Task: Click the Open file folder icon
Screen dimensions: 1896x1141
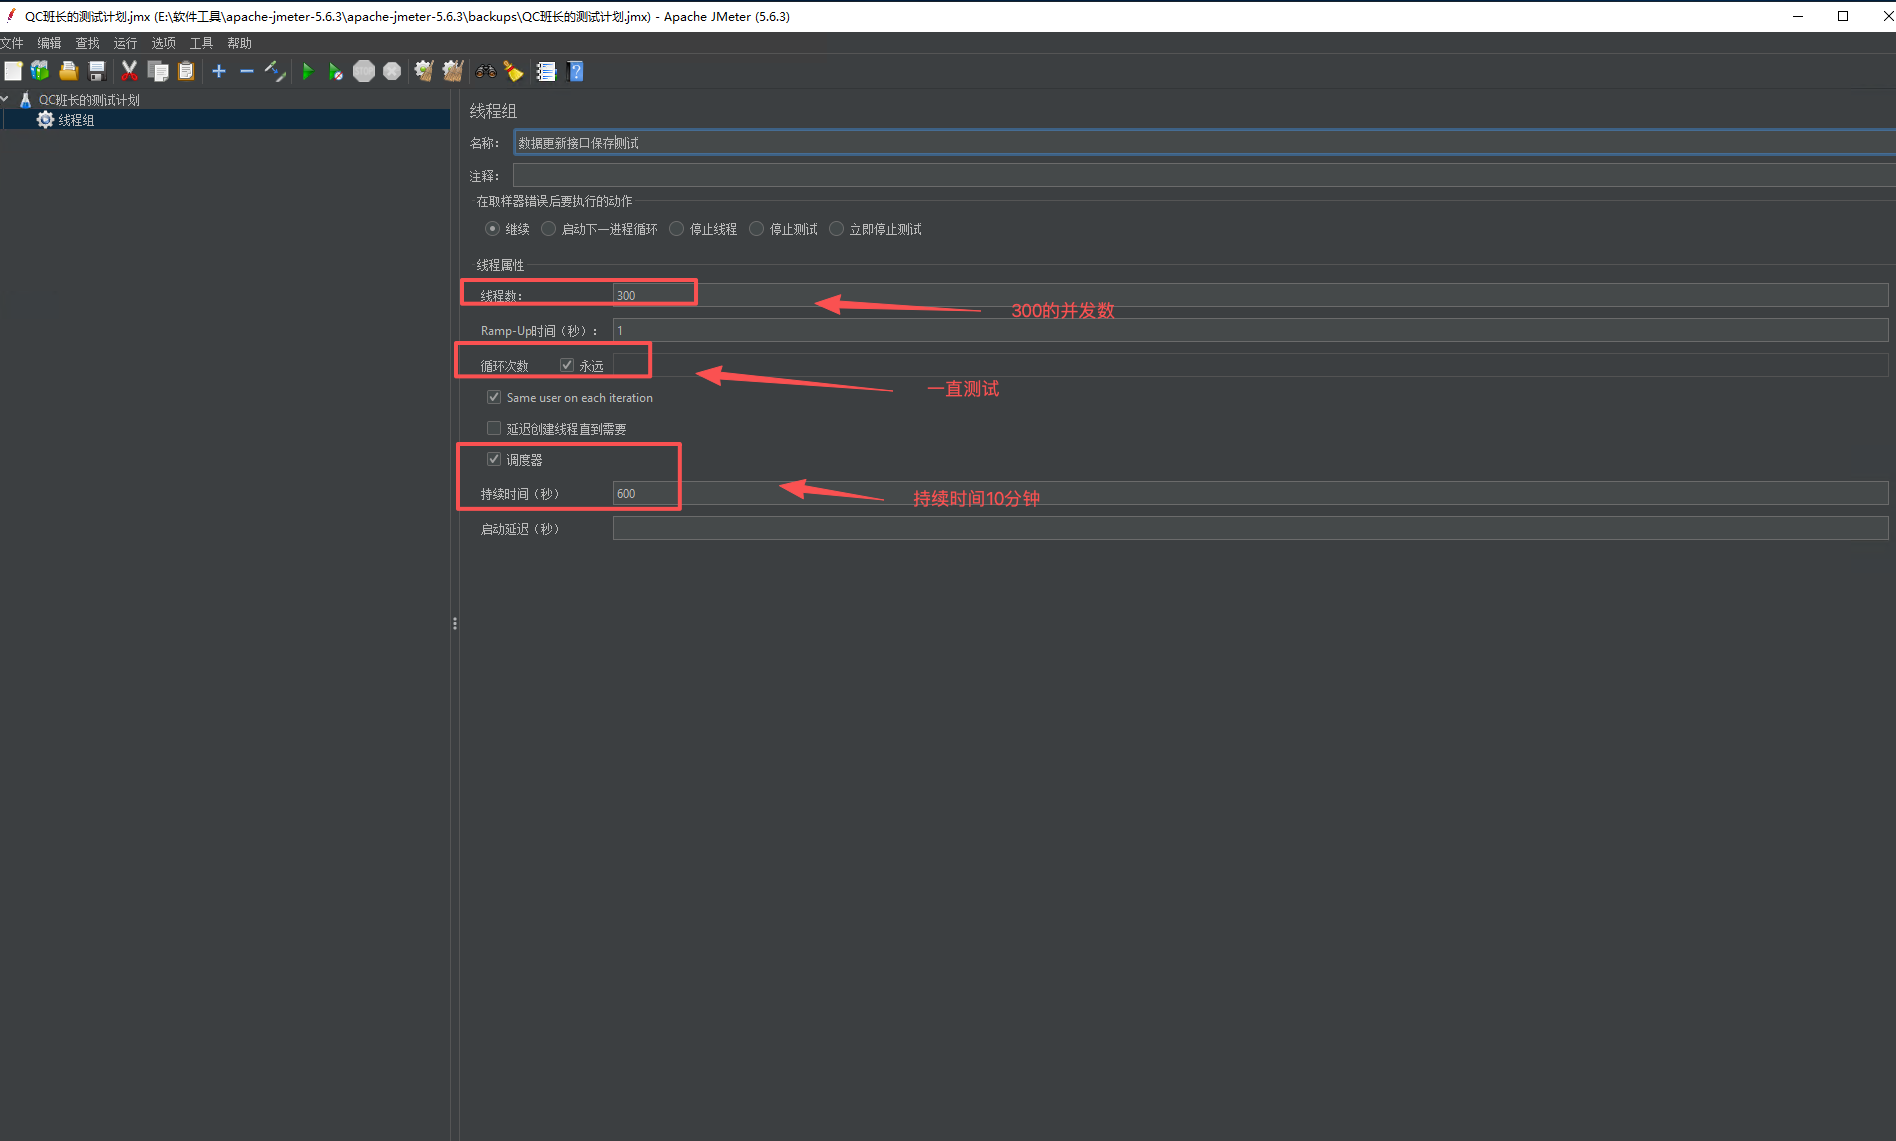Action: tap(69, 71)
